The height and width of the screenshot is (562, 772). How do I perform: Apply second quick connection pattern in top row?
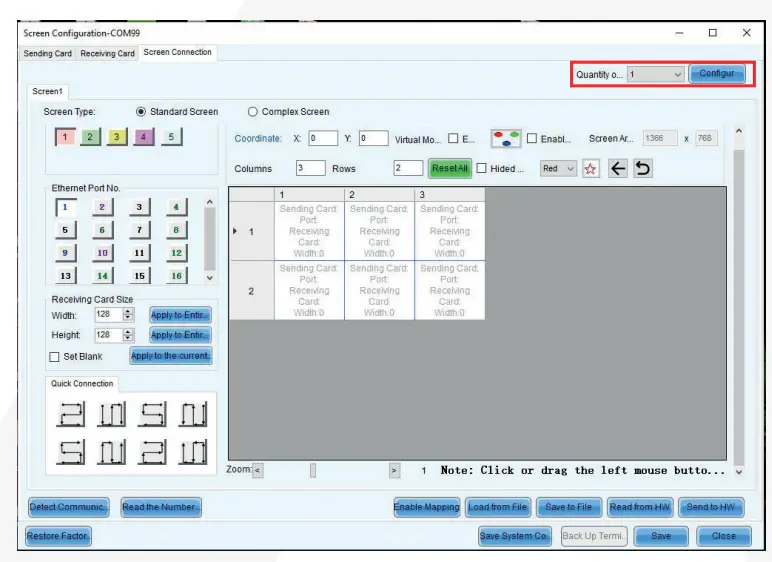(111, 414)
